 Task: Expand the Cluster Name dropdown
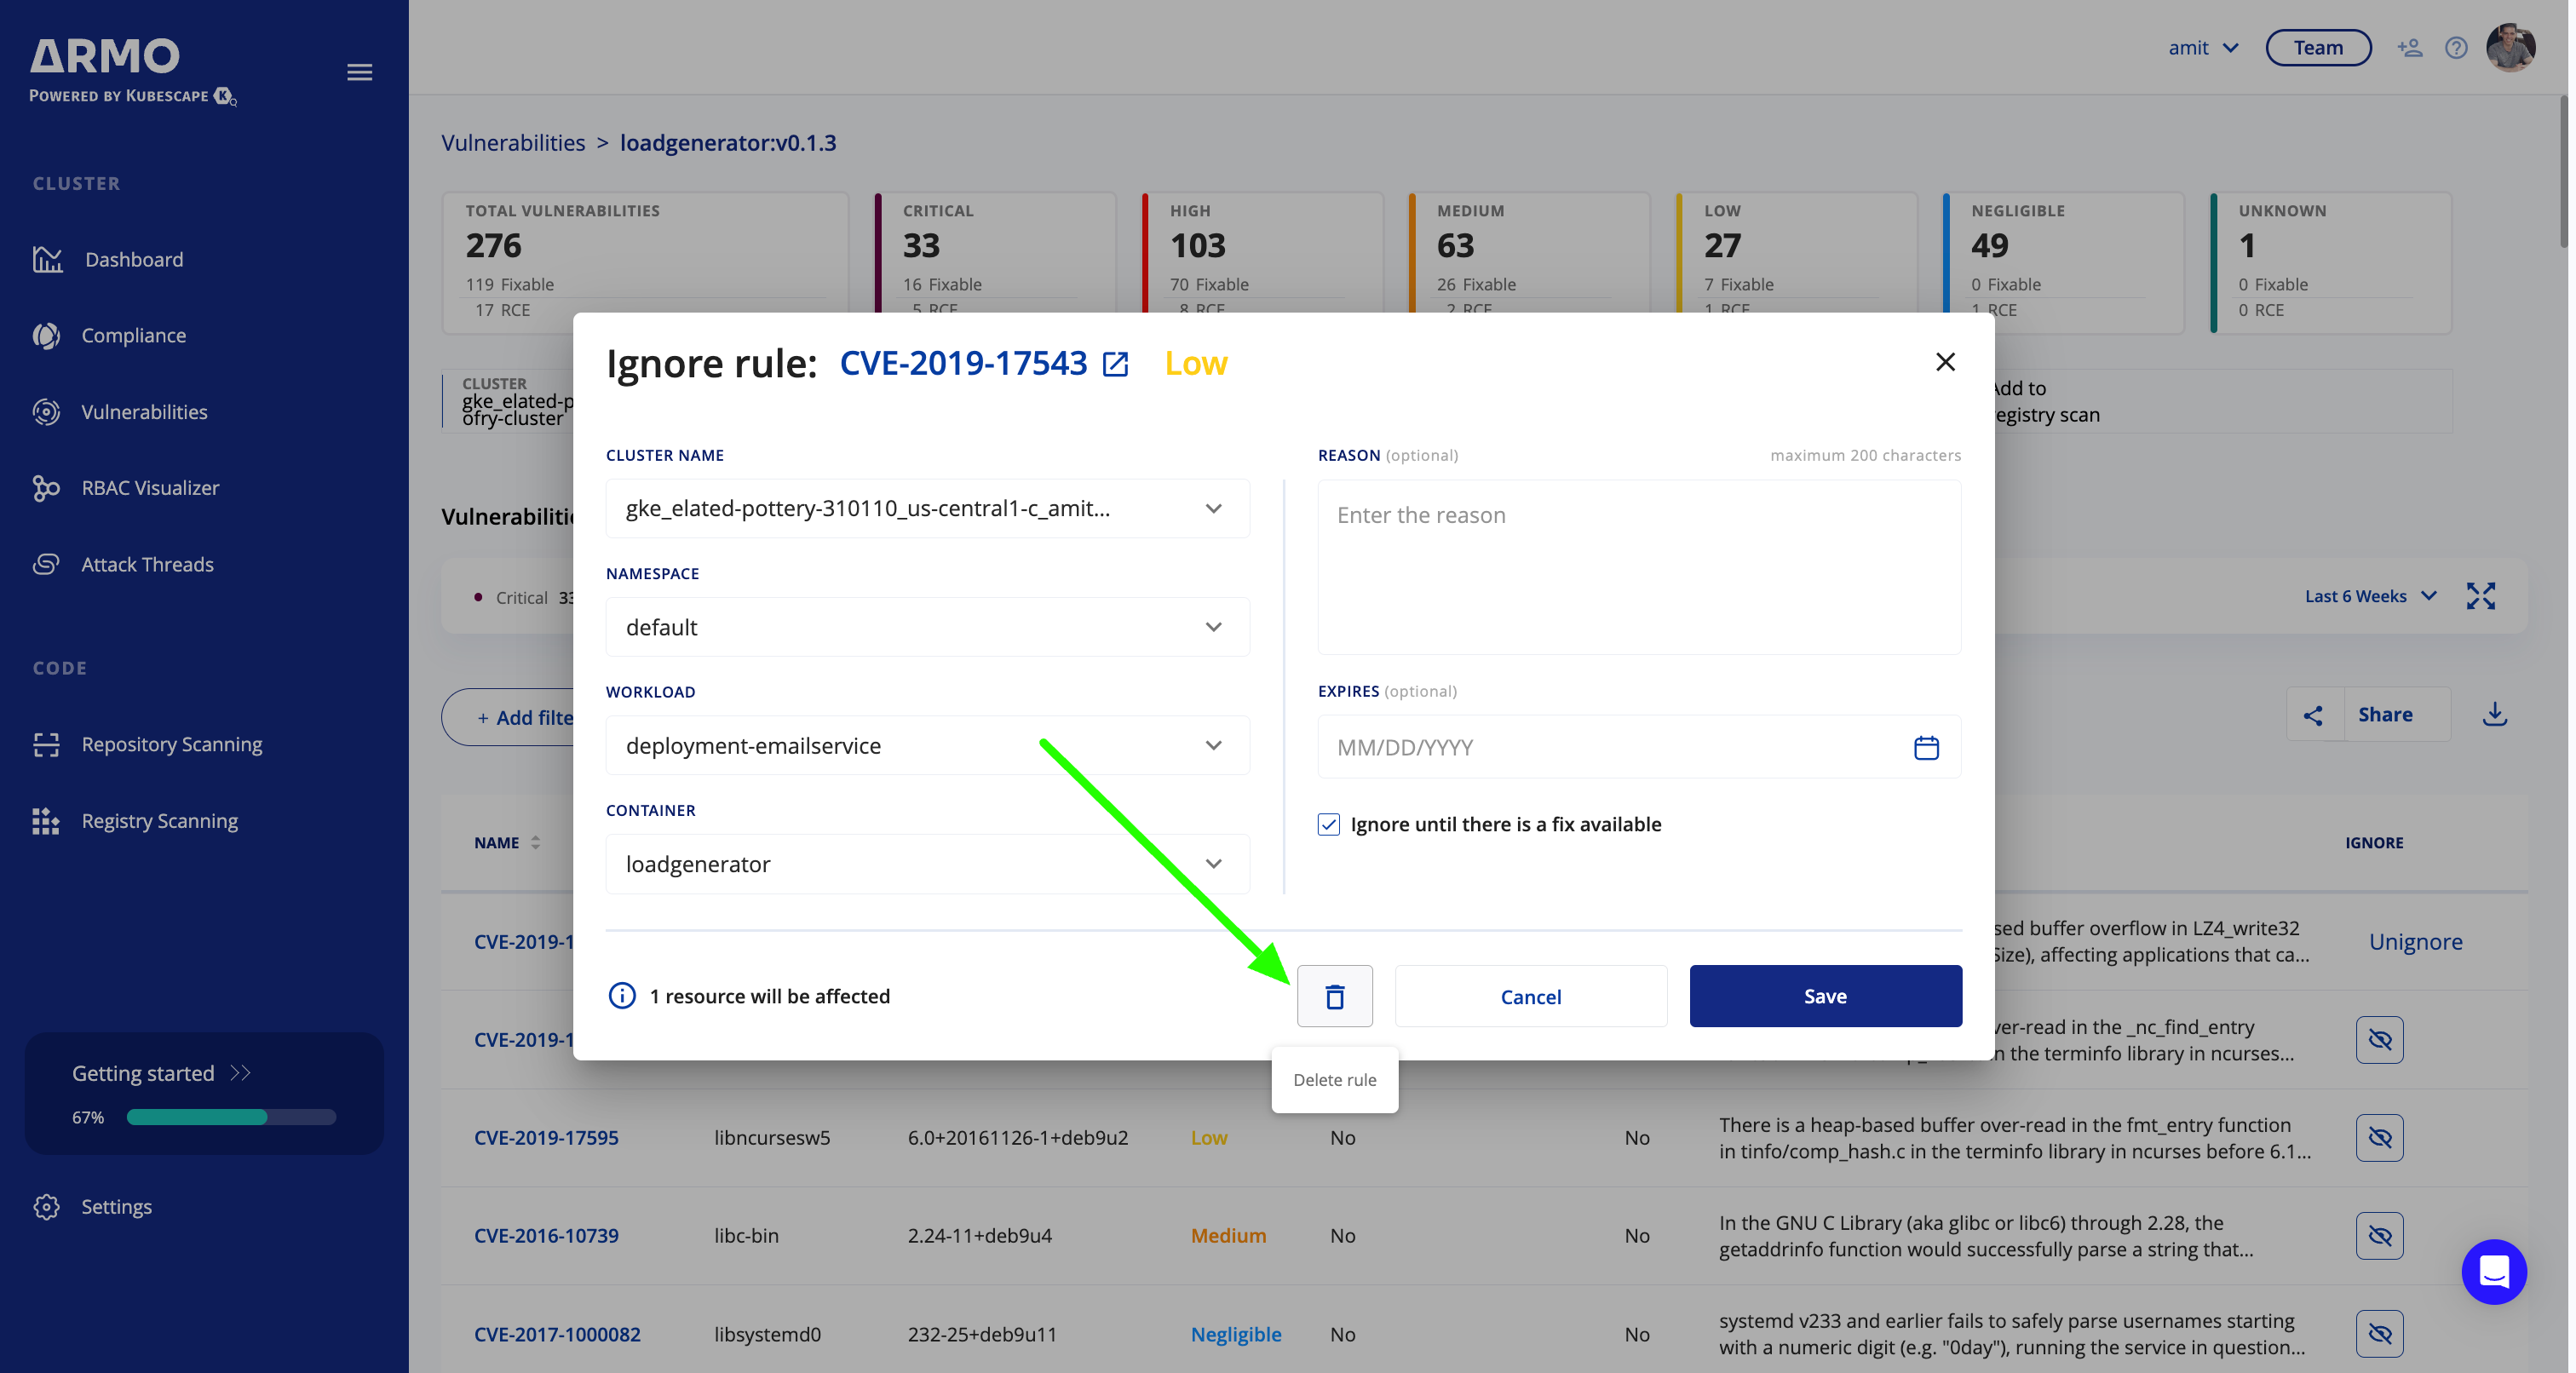pos(1213,508)
